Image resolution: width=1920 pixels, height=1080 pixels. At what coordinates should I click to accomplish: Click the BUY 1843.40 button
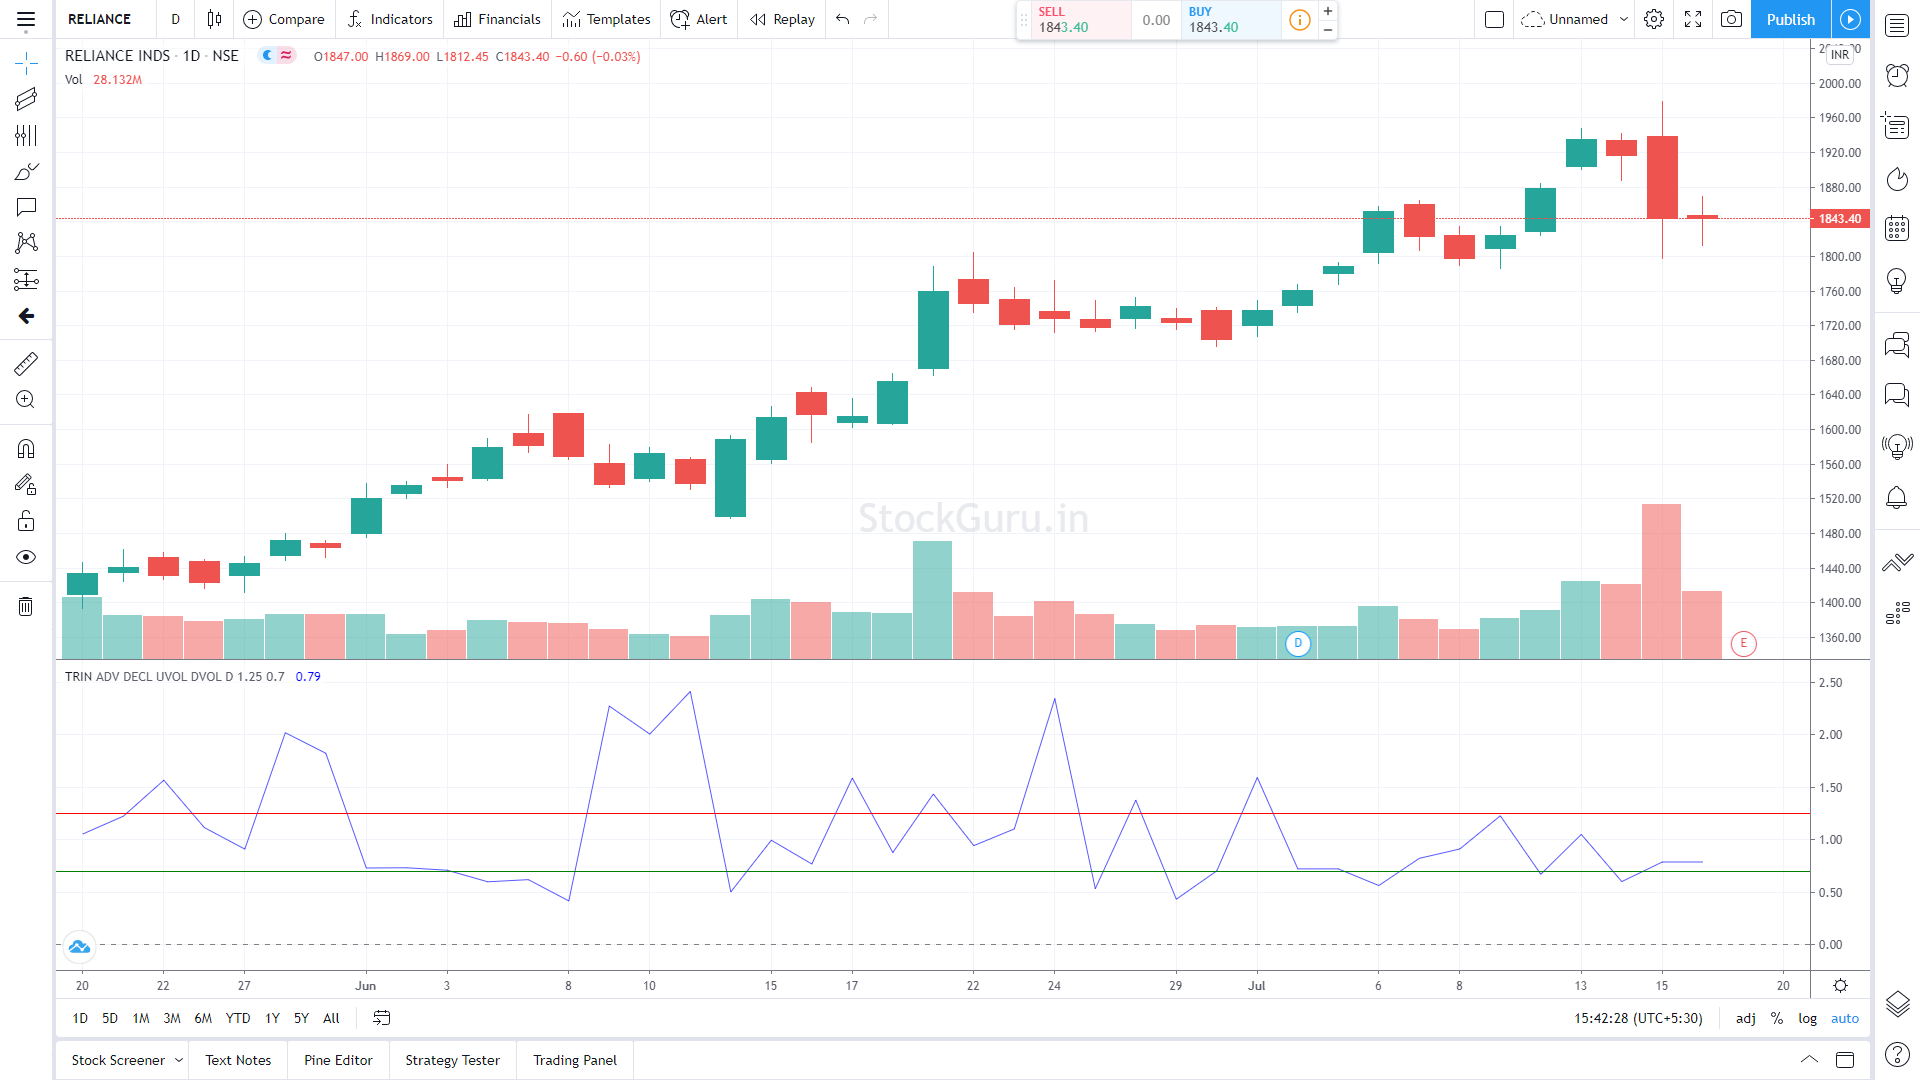coord(1231,20)
